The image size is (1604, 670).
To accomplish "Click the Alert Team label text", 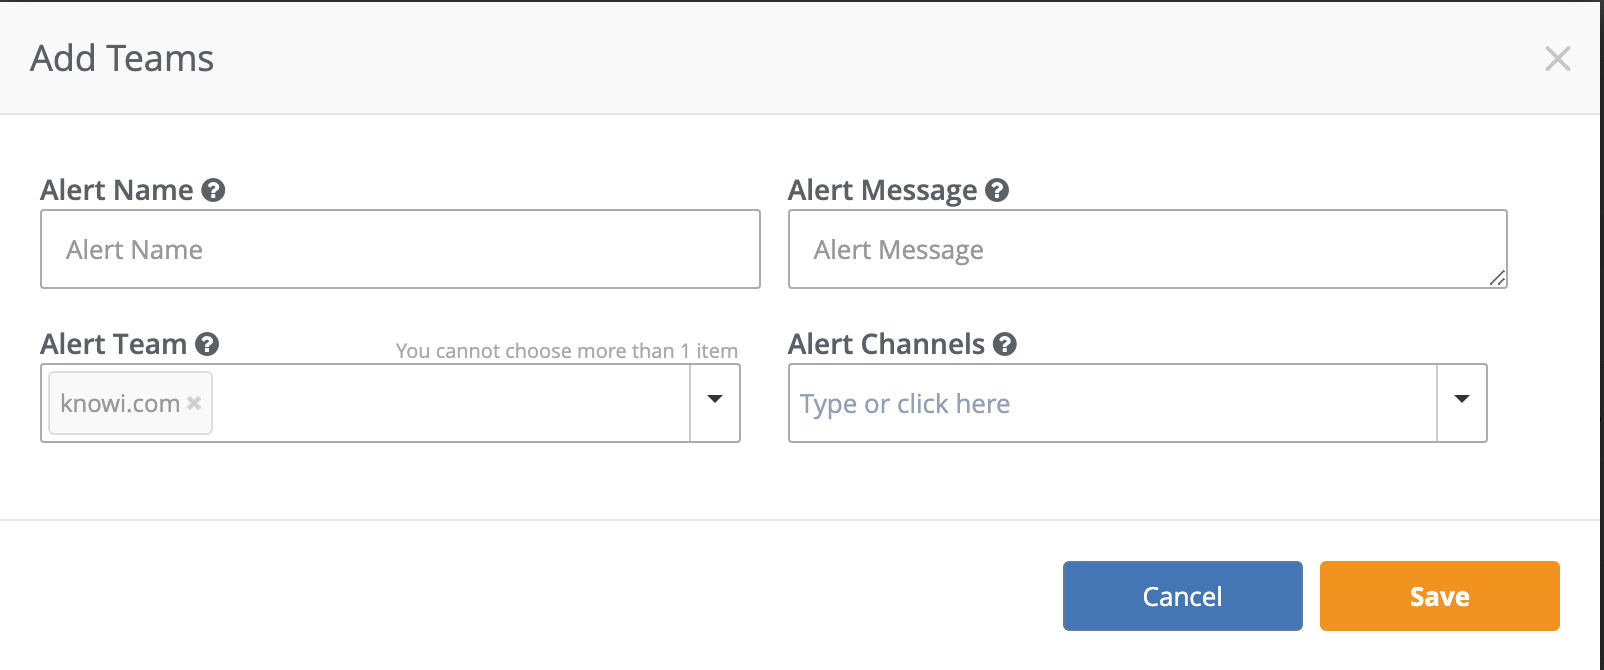I will click(114, 344).
